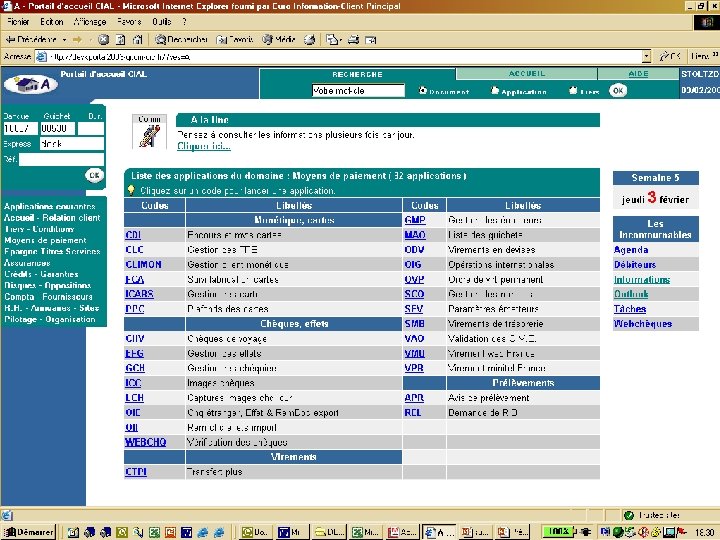Click the CIAL house logo icon
The width and height of the screenshot is (720, 540).
click(x=30, y=84)
